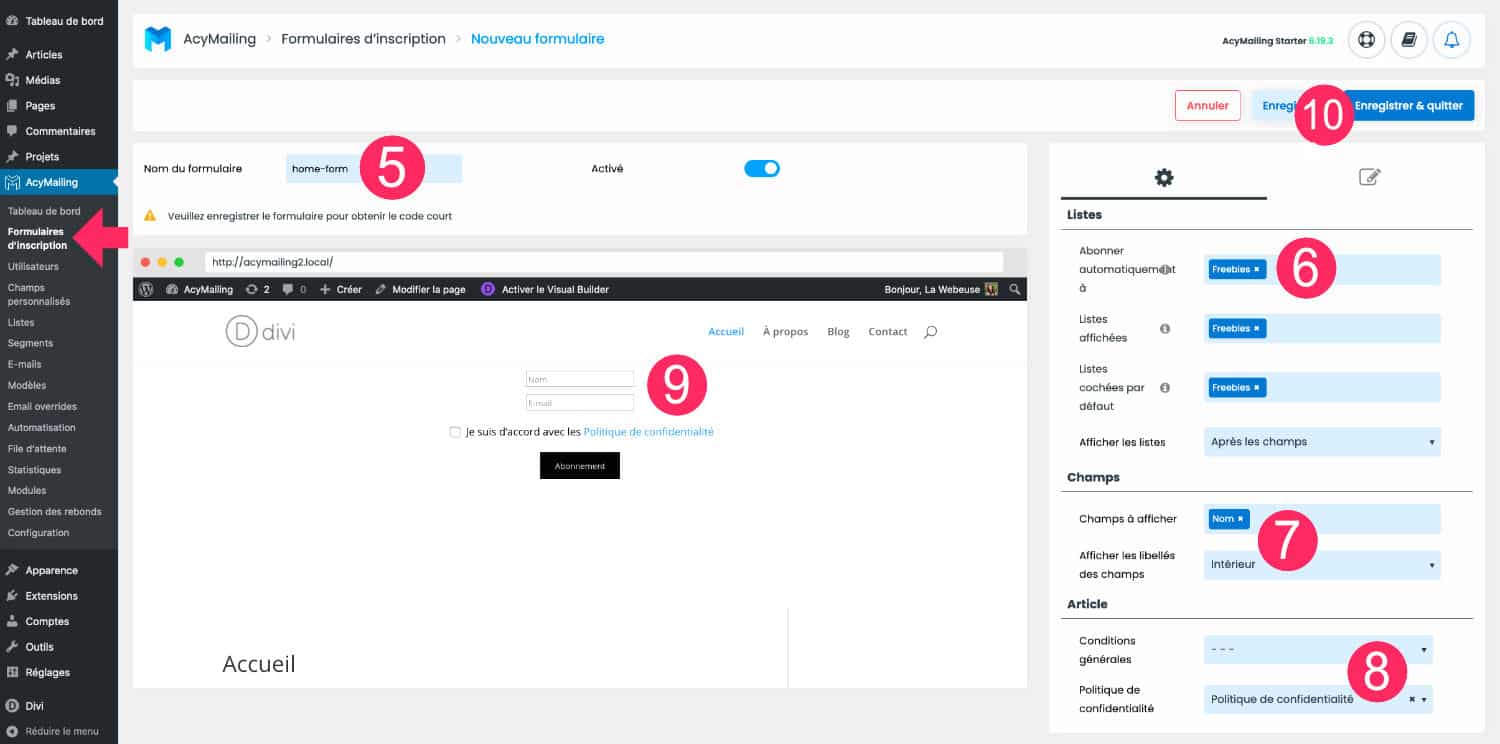Click the Divi logo in preview
1500x744 pixels.
[x=260, y=332]
